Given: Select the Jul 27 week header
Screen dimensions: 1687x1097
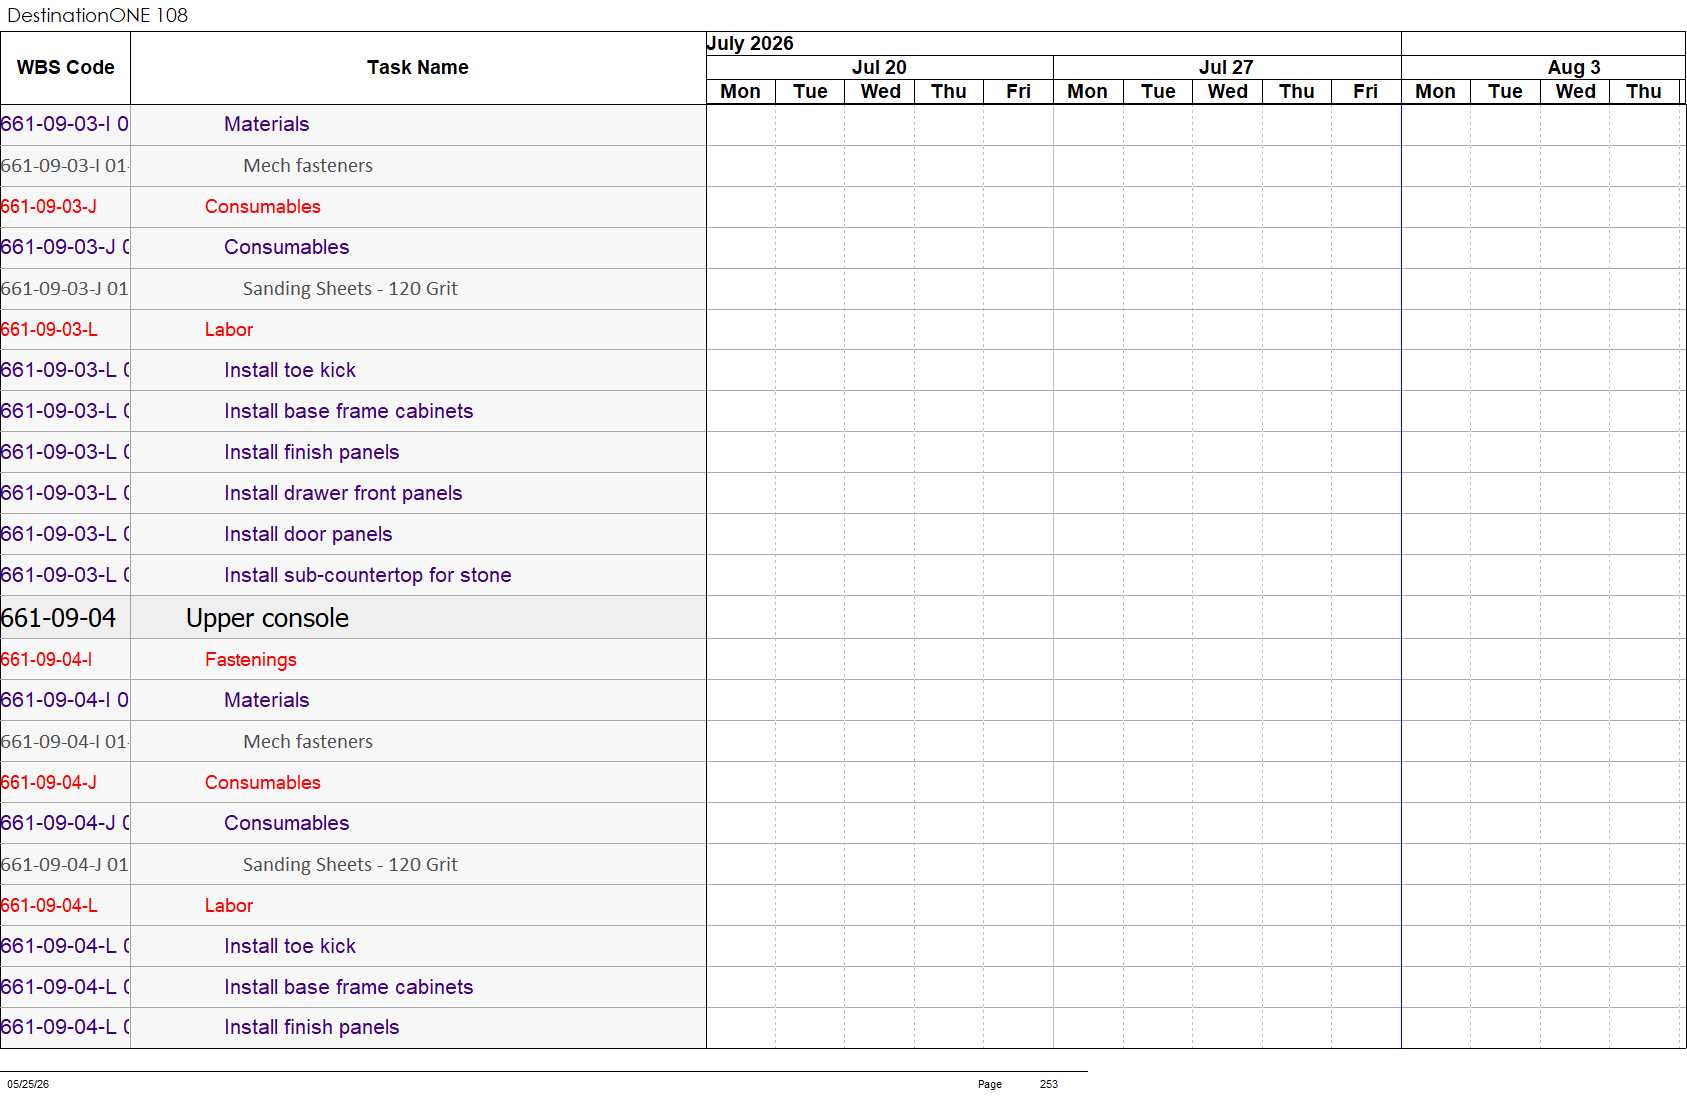Looking at the screenshot, I should [1226, 67].
